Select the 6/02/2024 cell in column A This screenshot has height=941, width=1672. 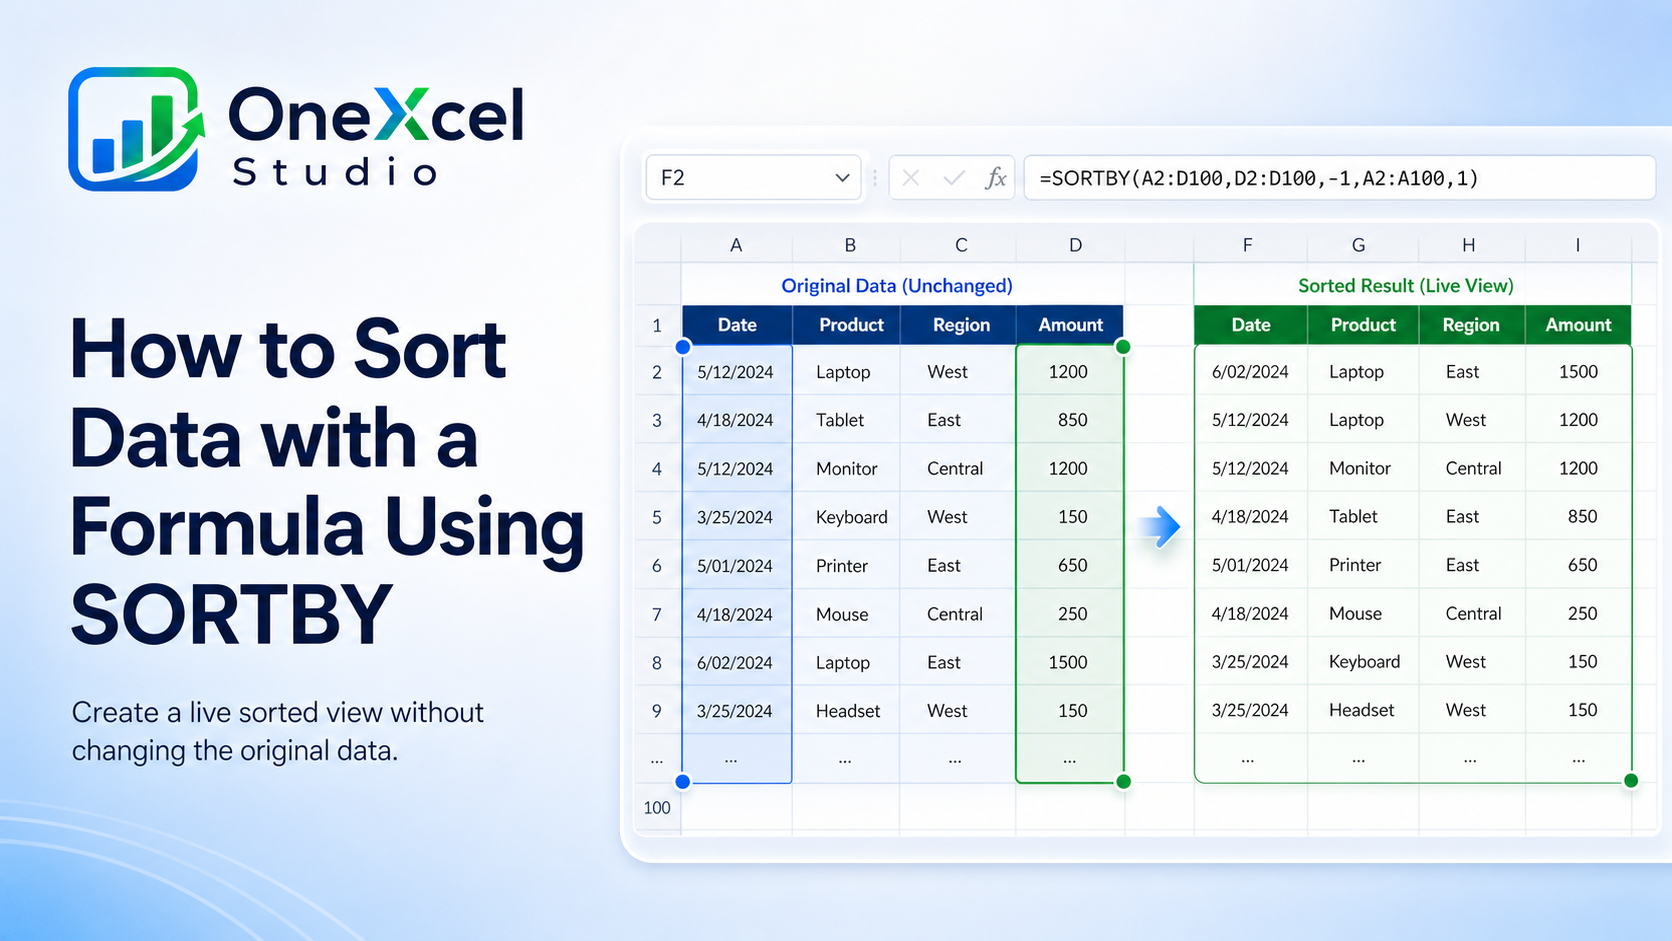pos(736,663)
